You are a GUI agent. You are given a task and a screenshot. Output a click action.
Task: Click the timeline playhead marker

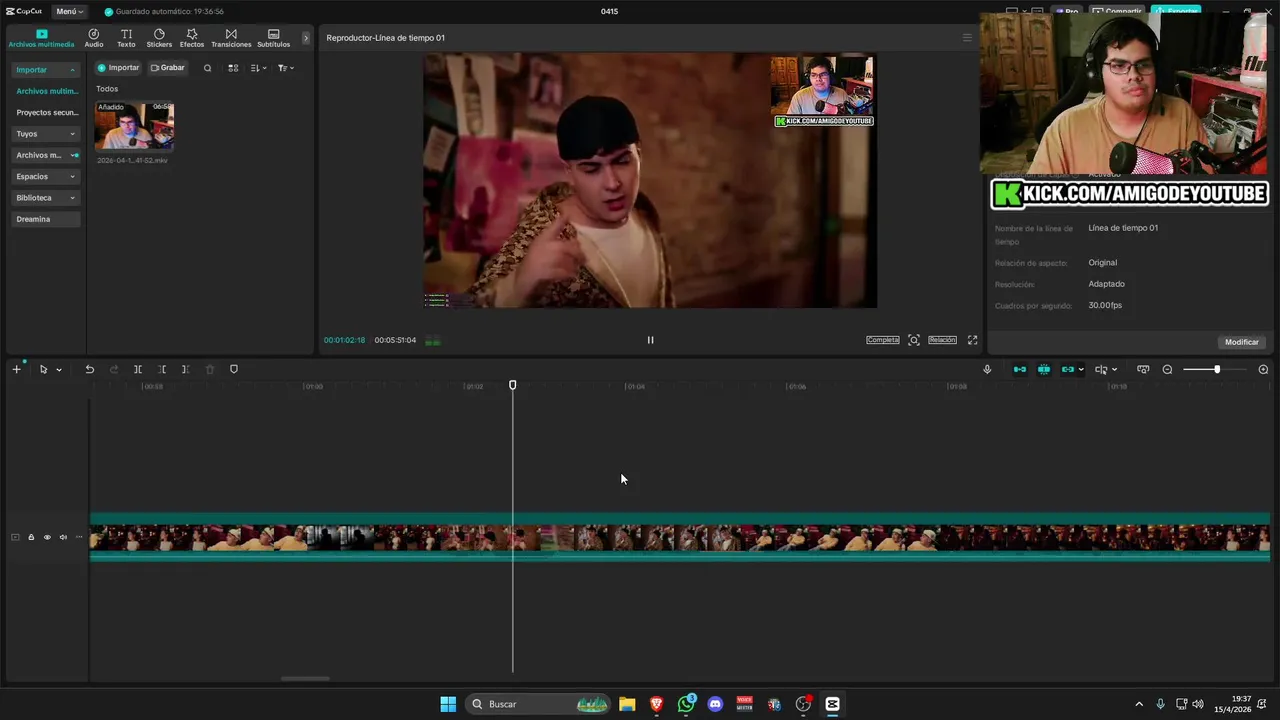[x=513, y=385]
